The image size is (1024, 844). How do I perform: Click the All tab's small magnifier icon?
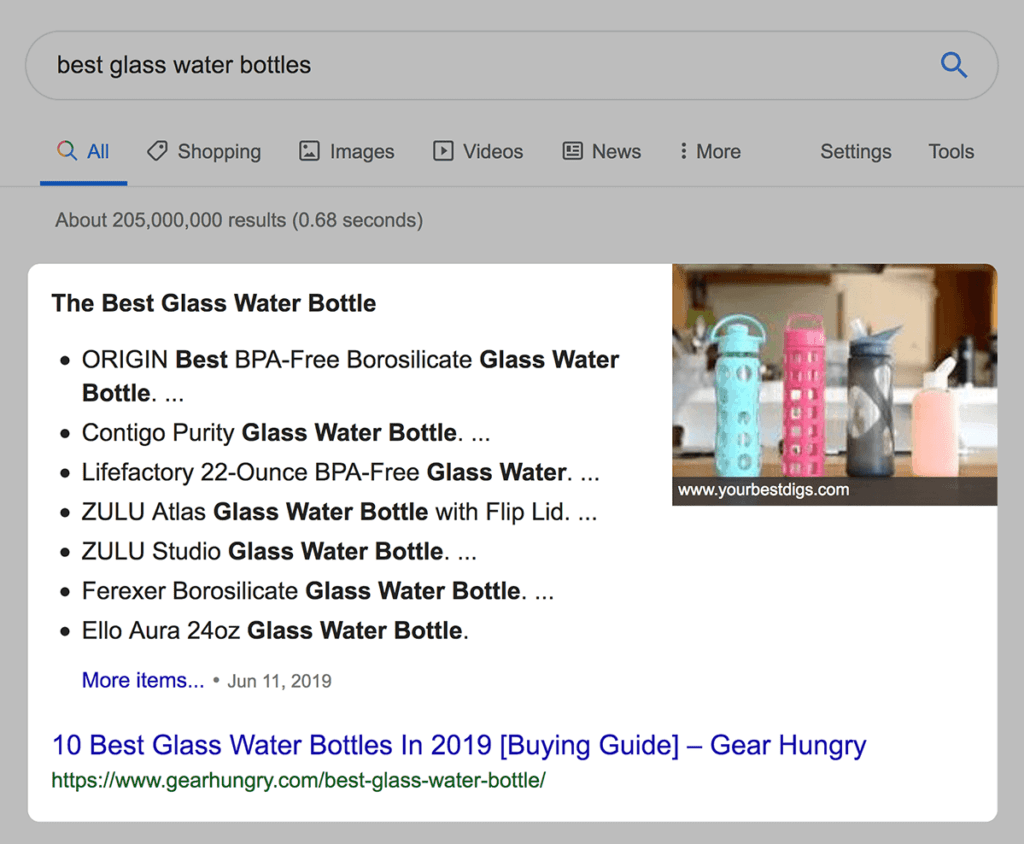pyautogui.click(x=67, y=151)
